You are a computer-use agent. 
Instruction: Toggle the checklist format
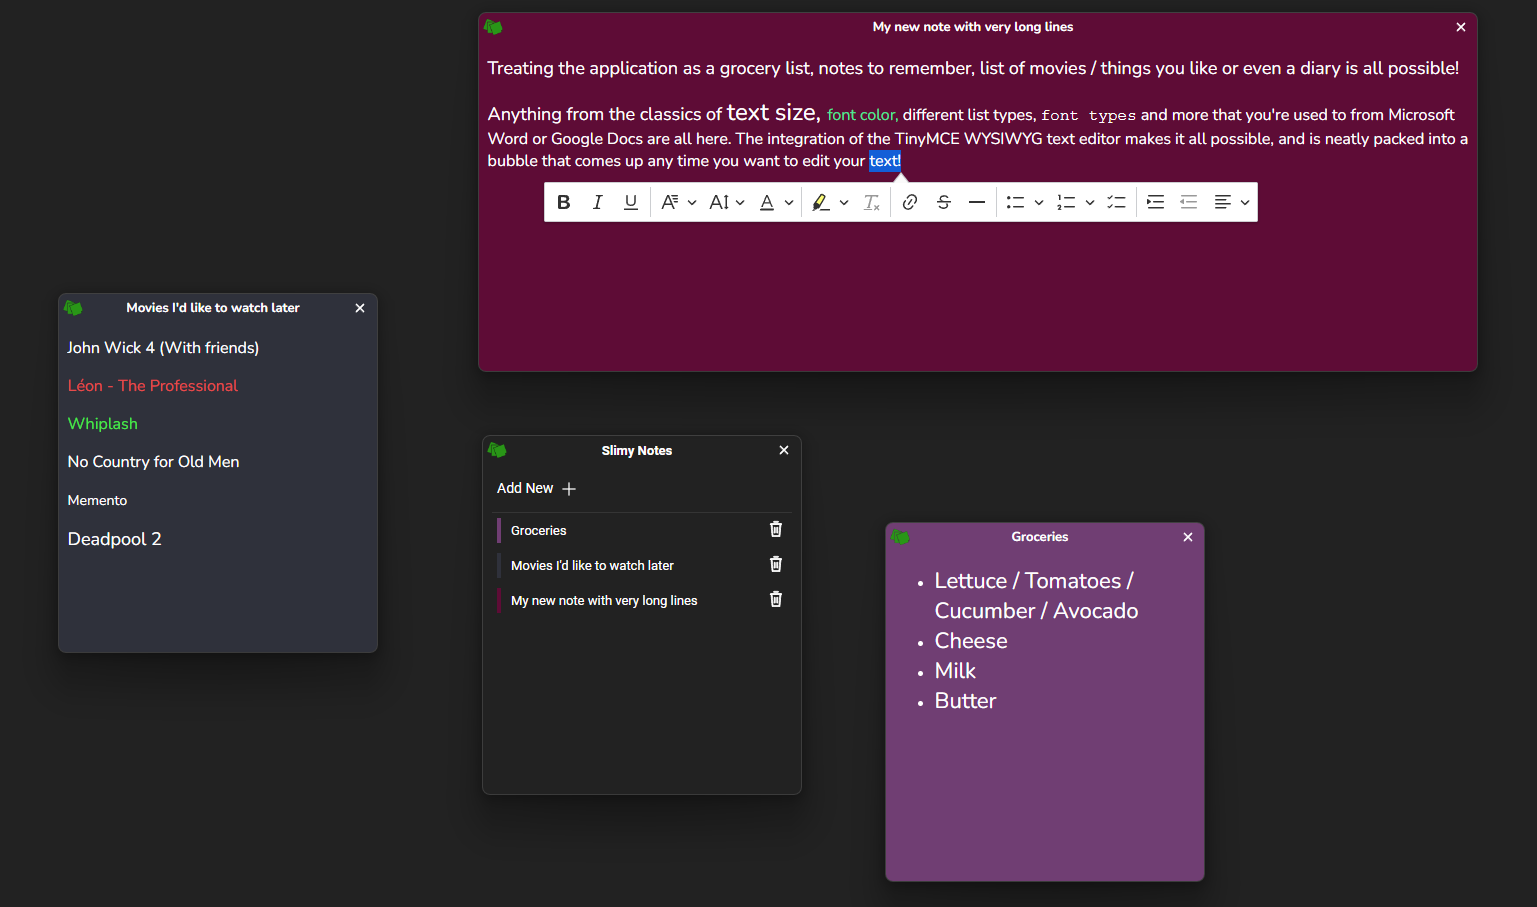click(x=1117, y=202)
